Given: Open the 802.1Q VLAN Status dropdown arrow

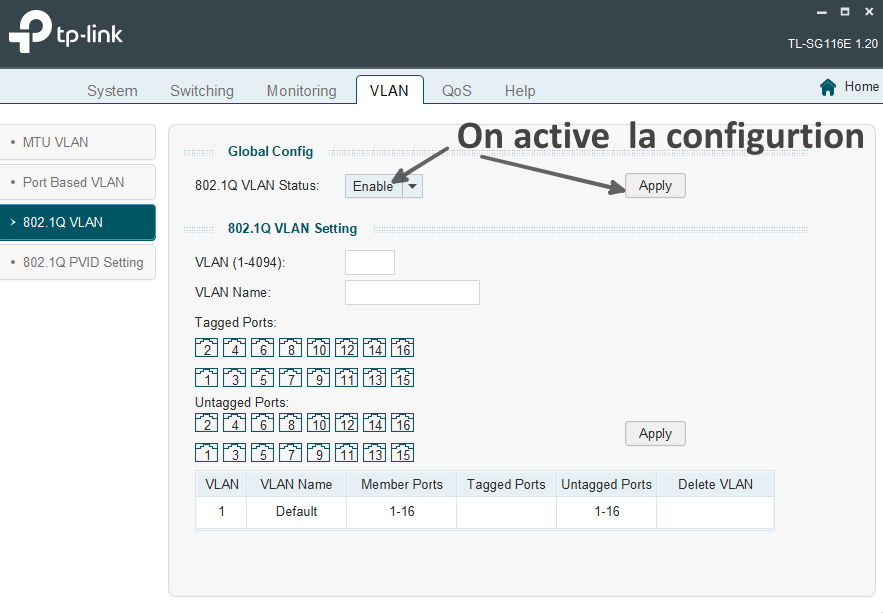Looking at the screenshot, I should pyautogui.click(x=412, y=186).
